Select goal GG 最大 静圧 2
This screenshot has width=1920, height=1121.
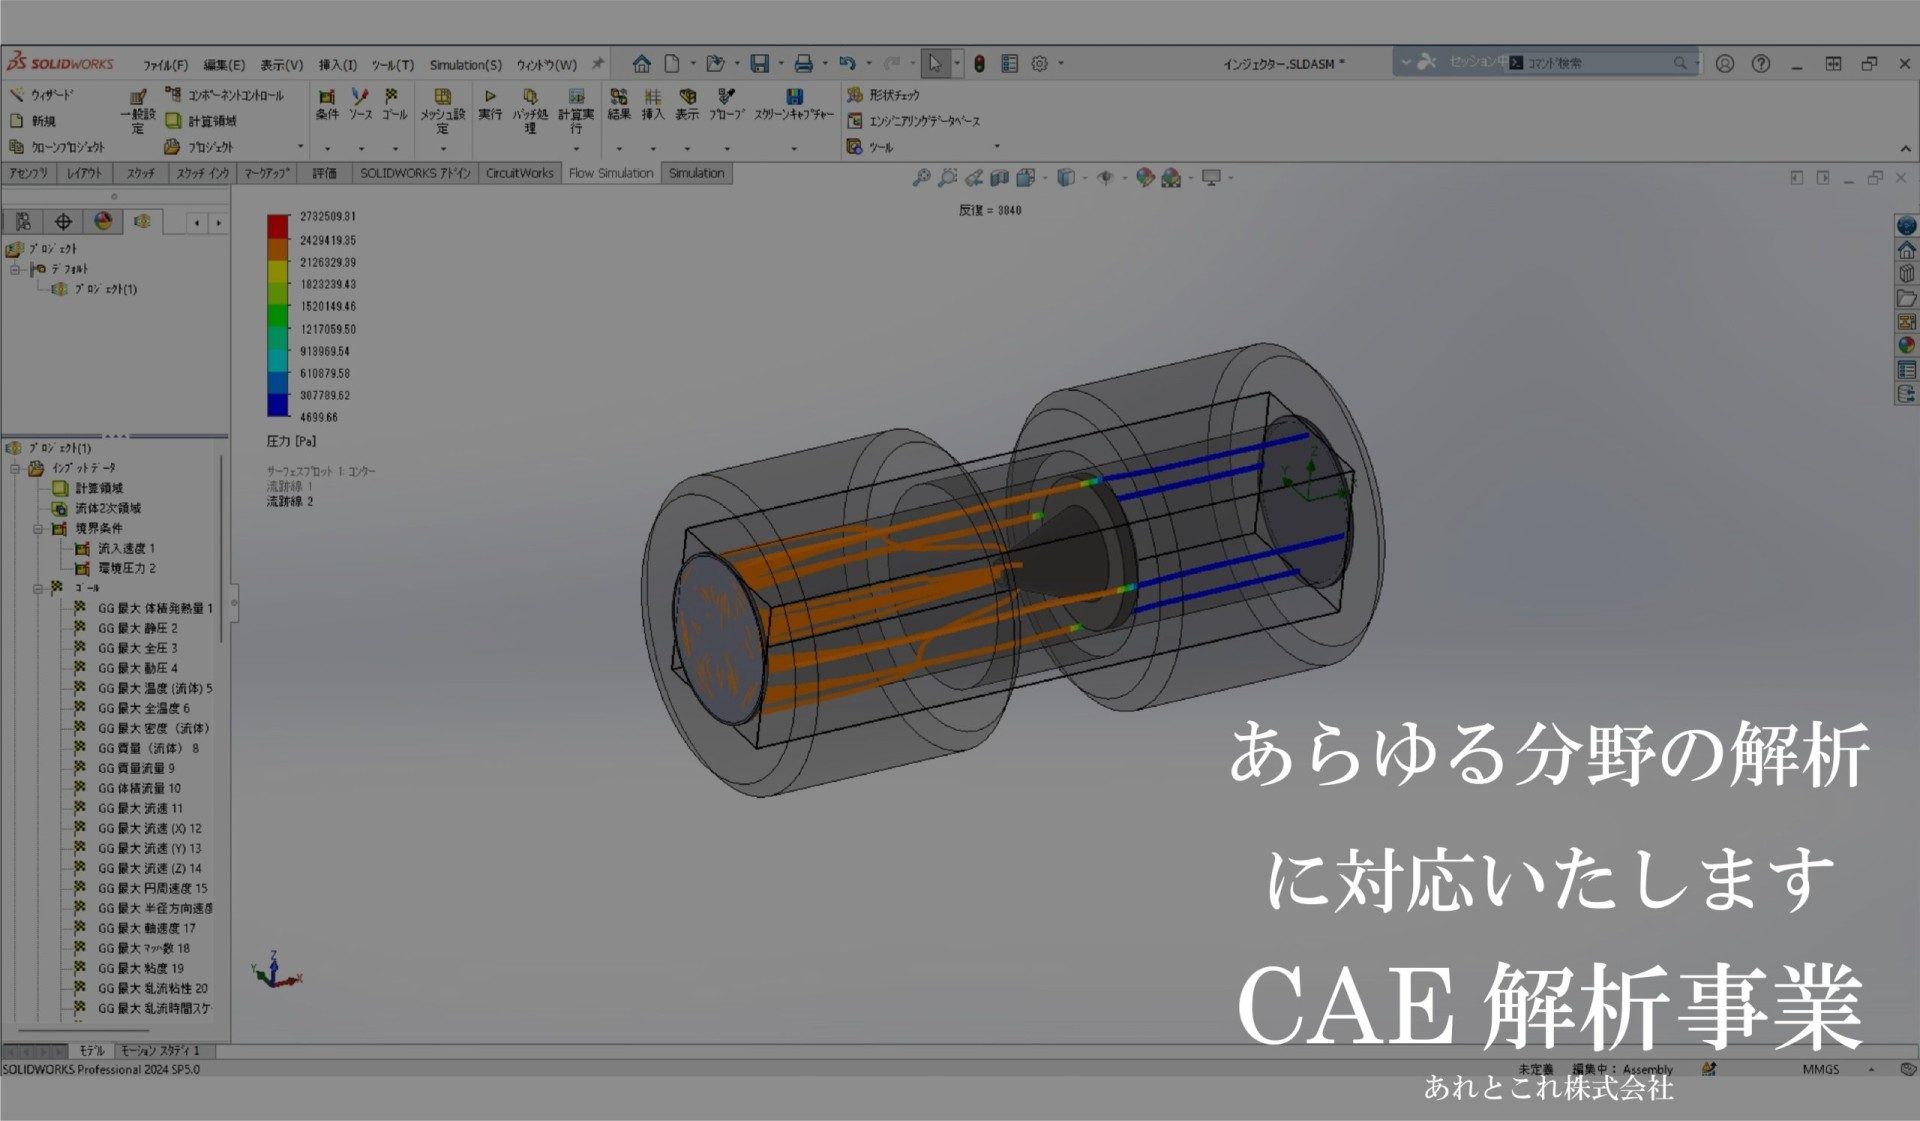pyautogui.click(x=126, y=628)
